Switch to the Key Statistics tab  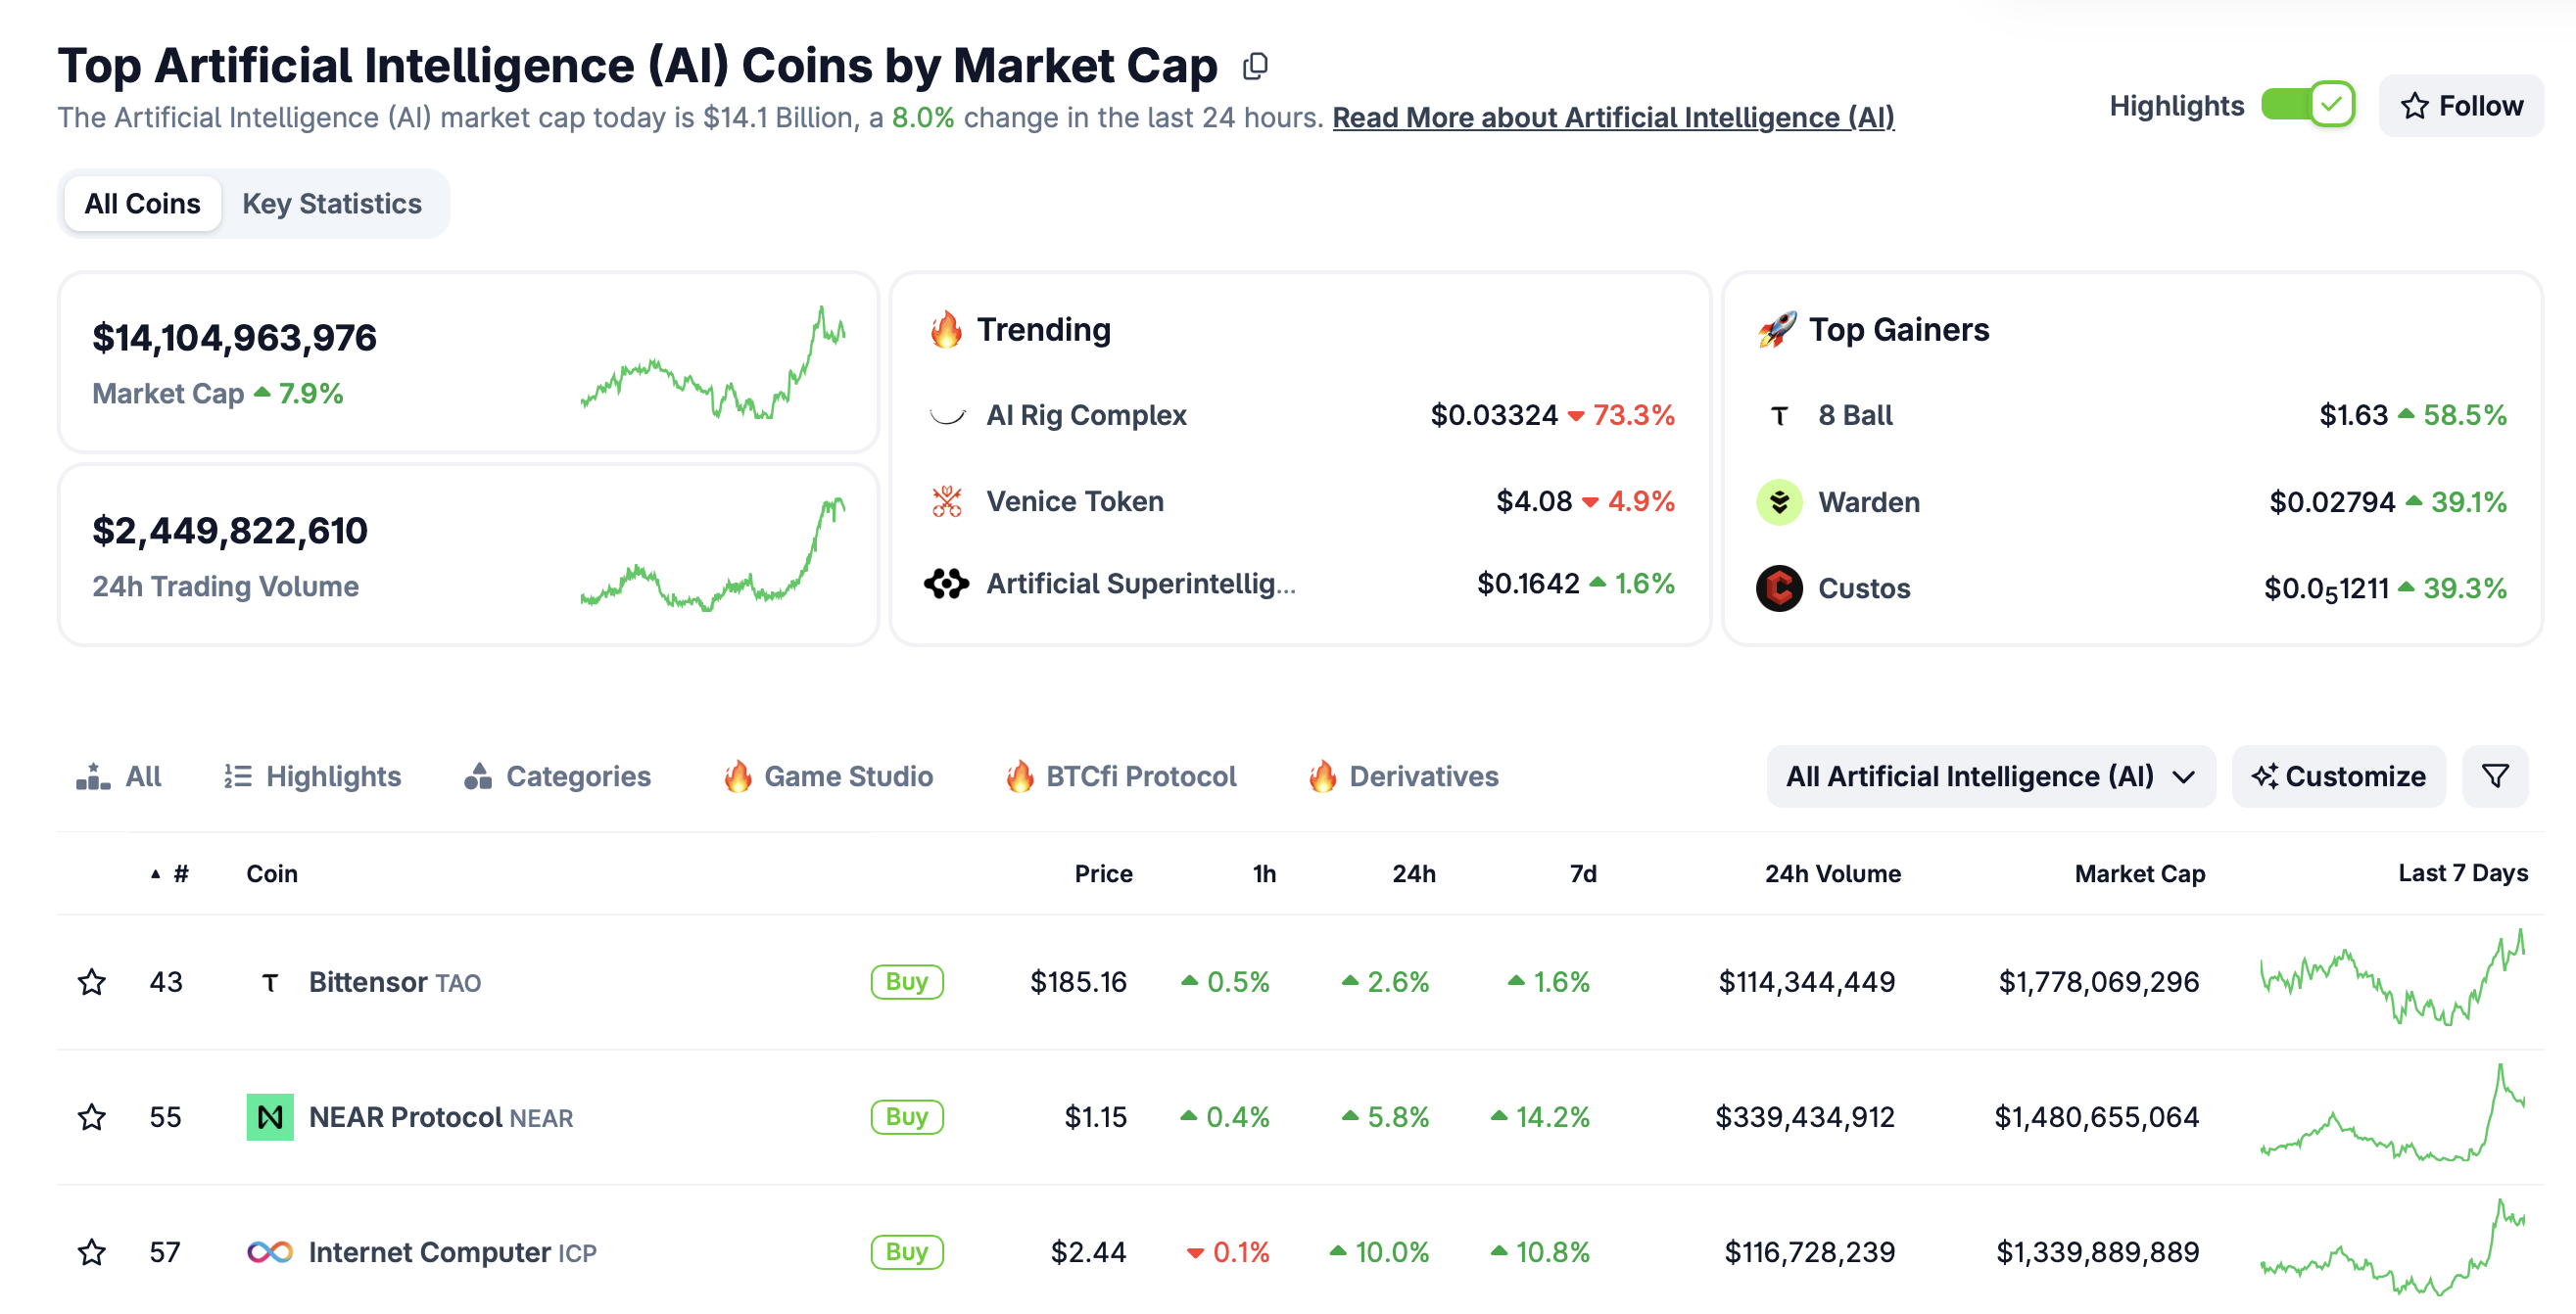click(x=332, y=204)
